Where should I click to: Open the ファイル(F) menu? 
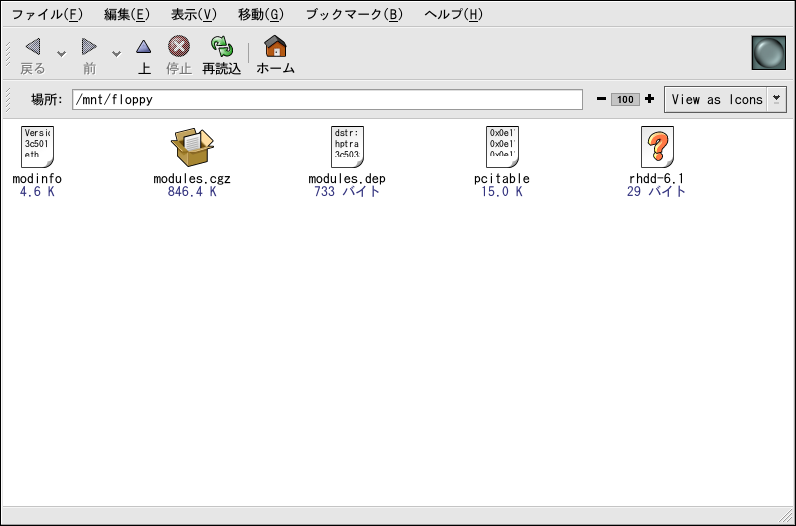tap(47, 14)
